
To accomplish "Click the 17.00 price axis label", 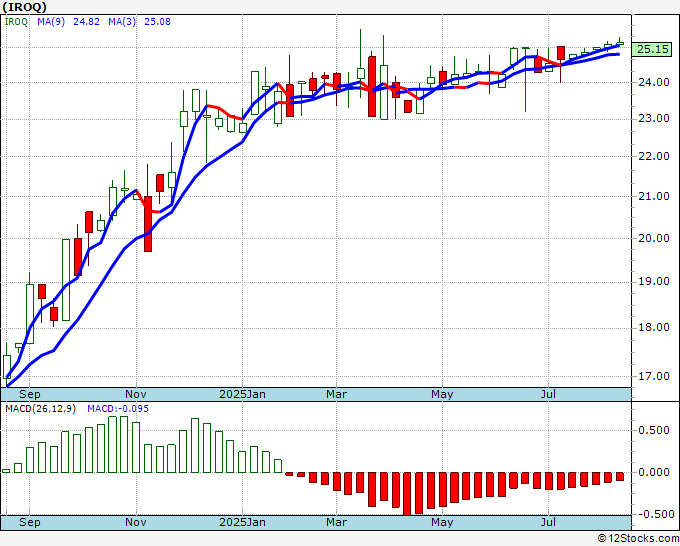I will pos(654,376).
